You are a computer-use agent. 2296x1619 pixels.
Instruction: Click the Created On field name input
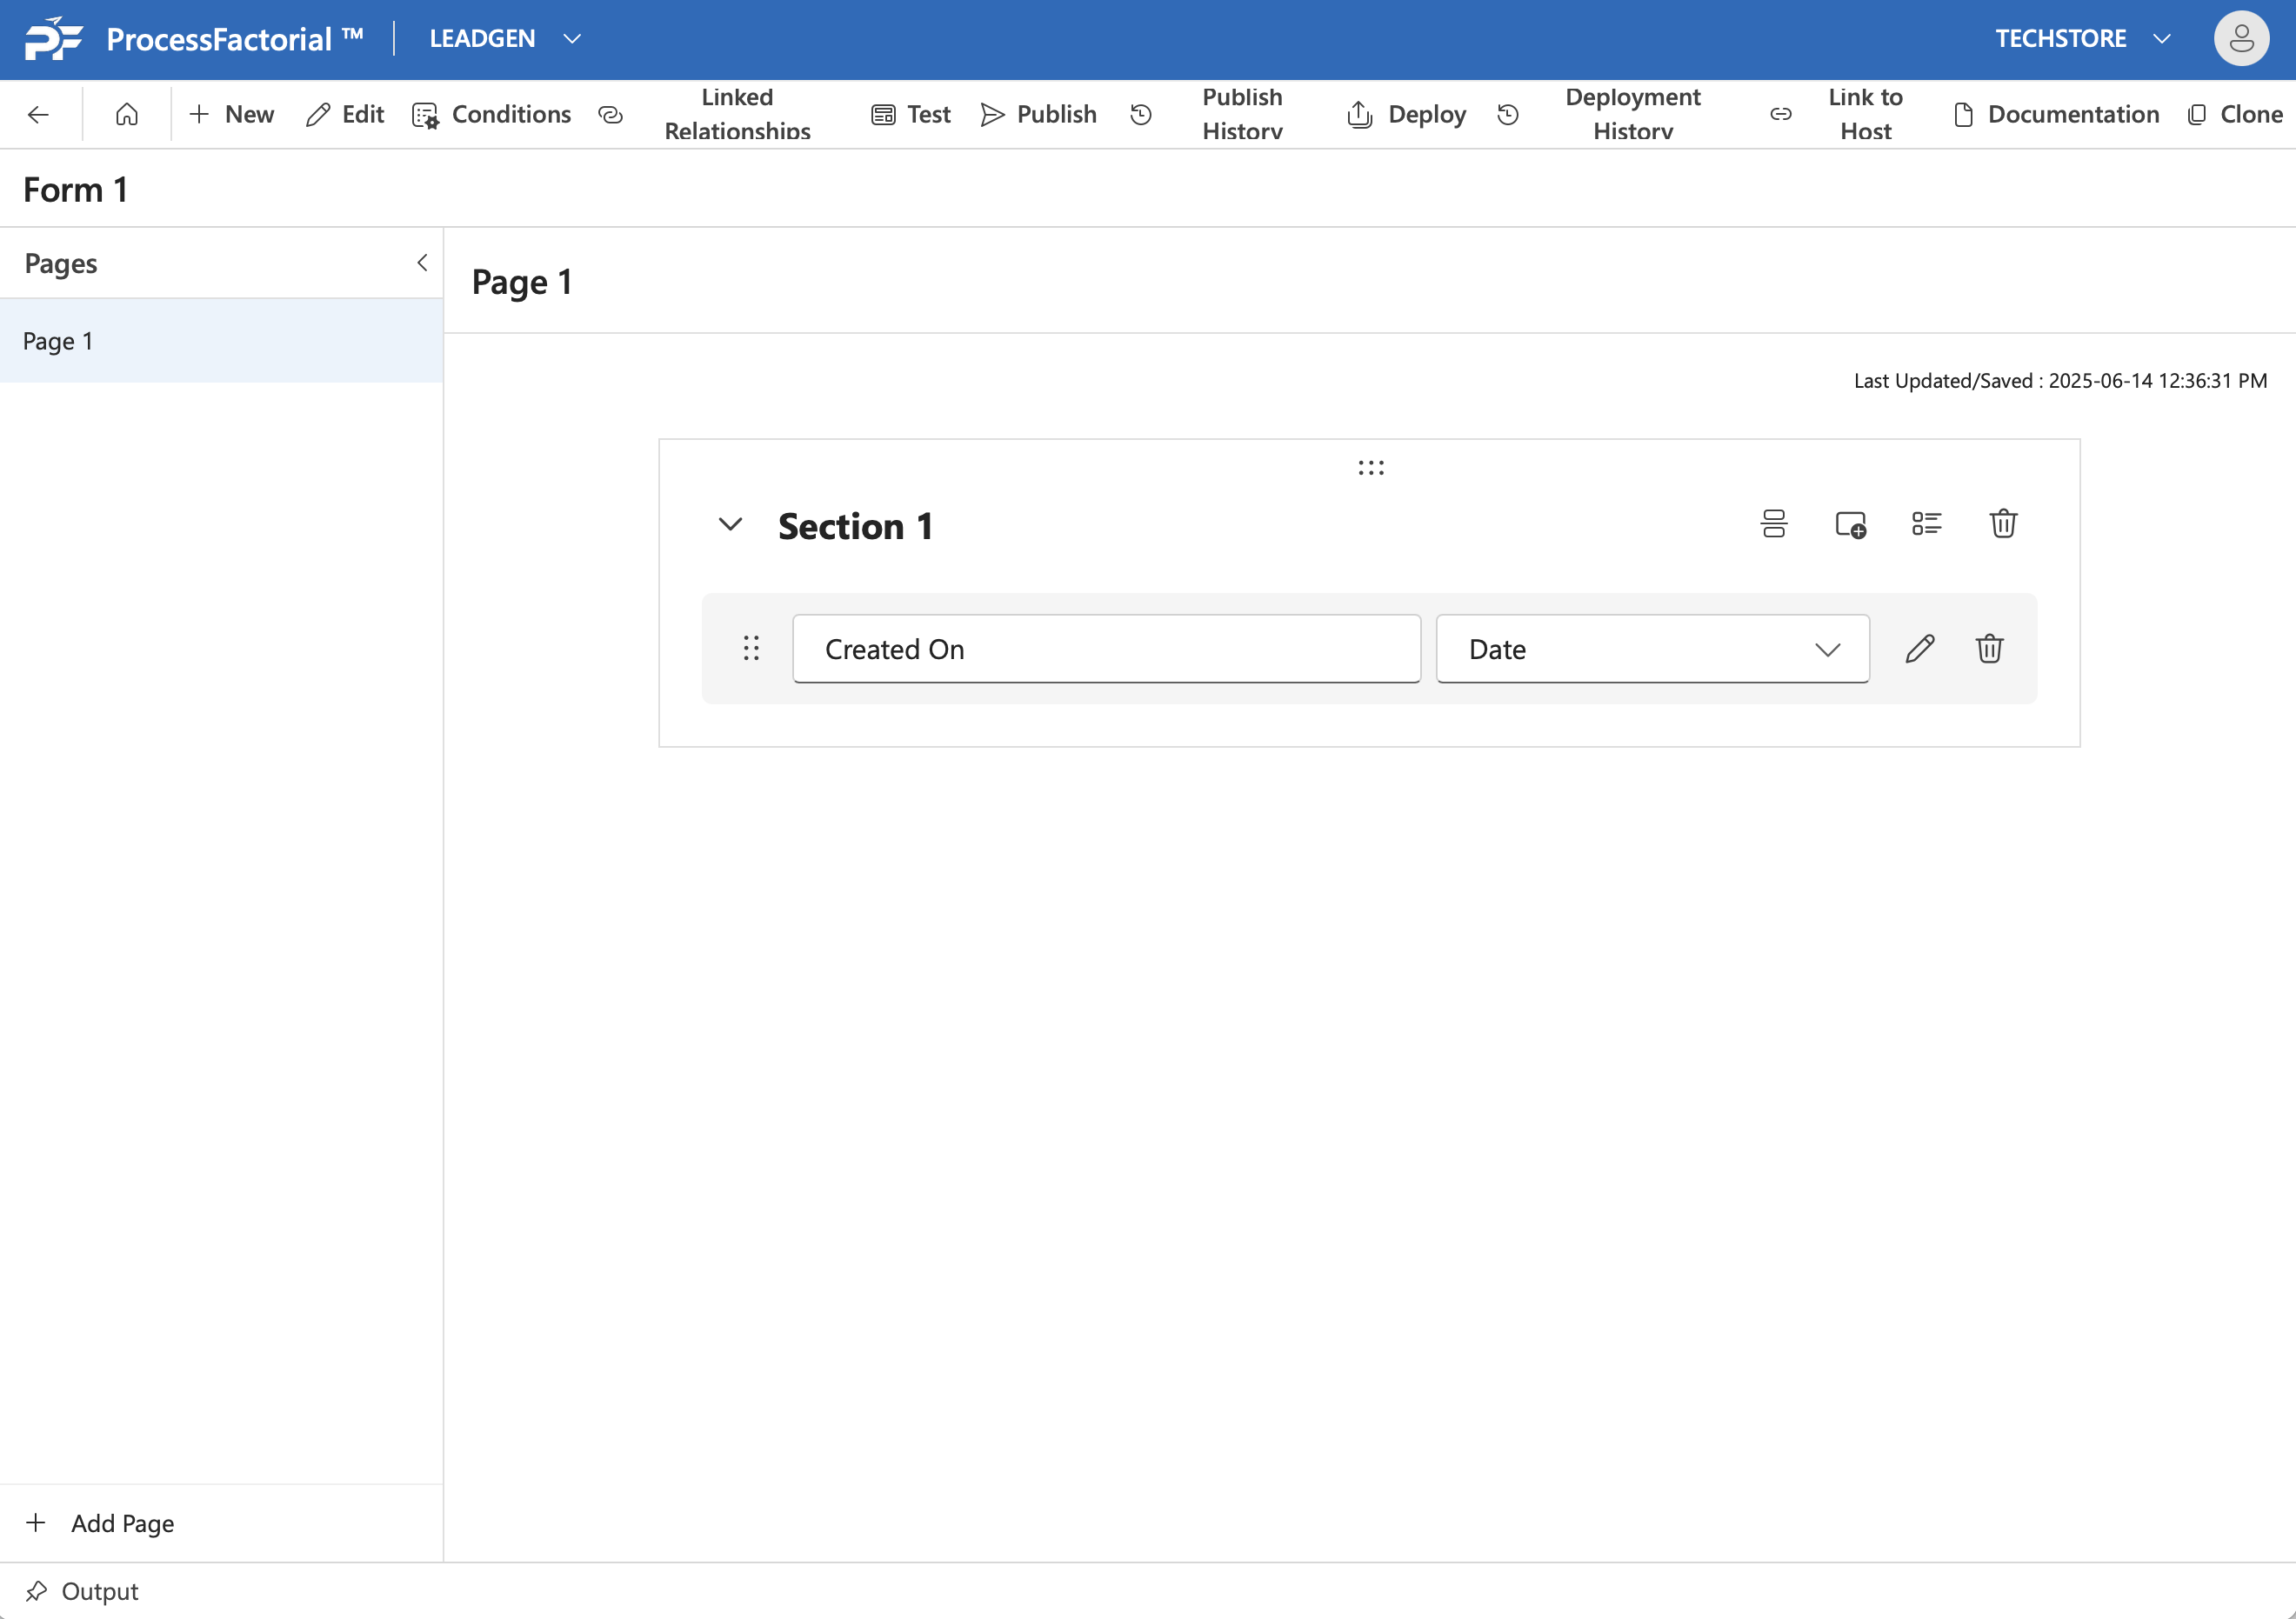click(x=1106, y=649)
